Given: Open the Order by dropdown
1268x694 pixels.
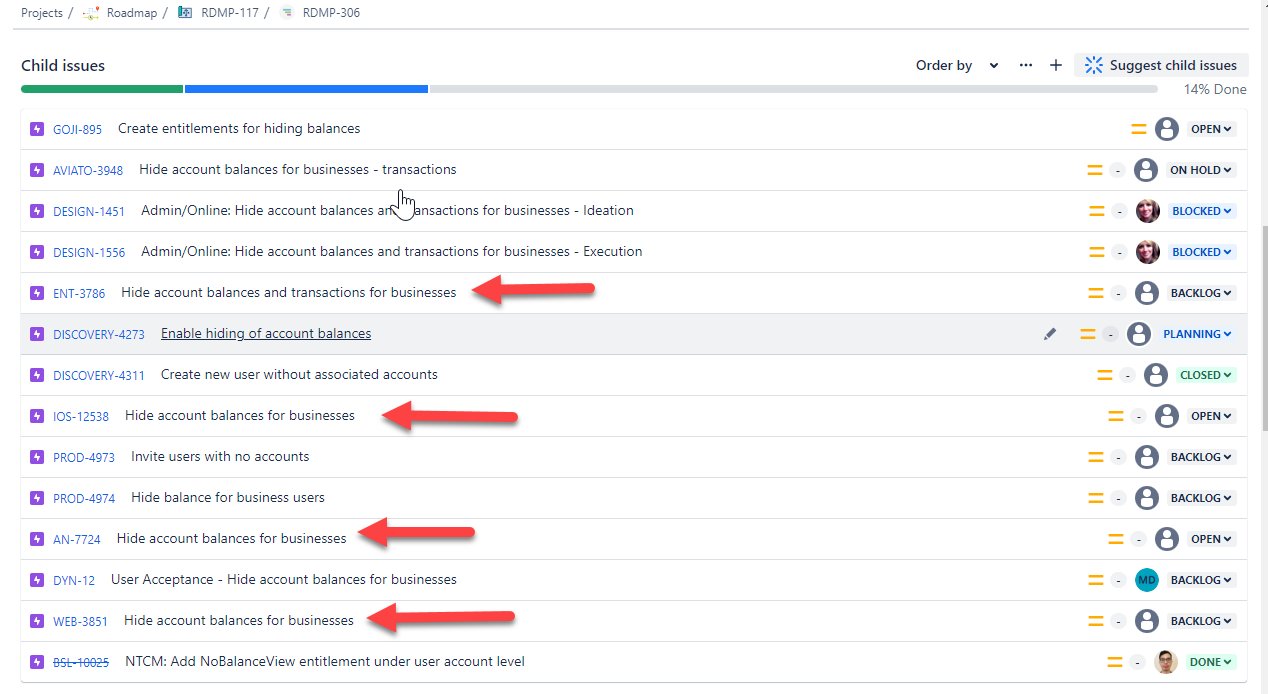Looking at the screenshot, I should [956, 65].
